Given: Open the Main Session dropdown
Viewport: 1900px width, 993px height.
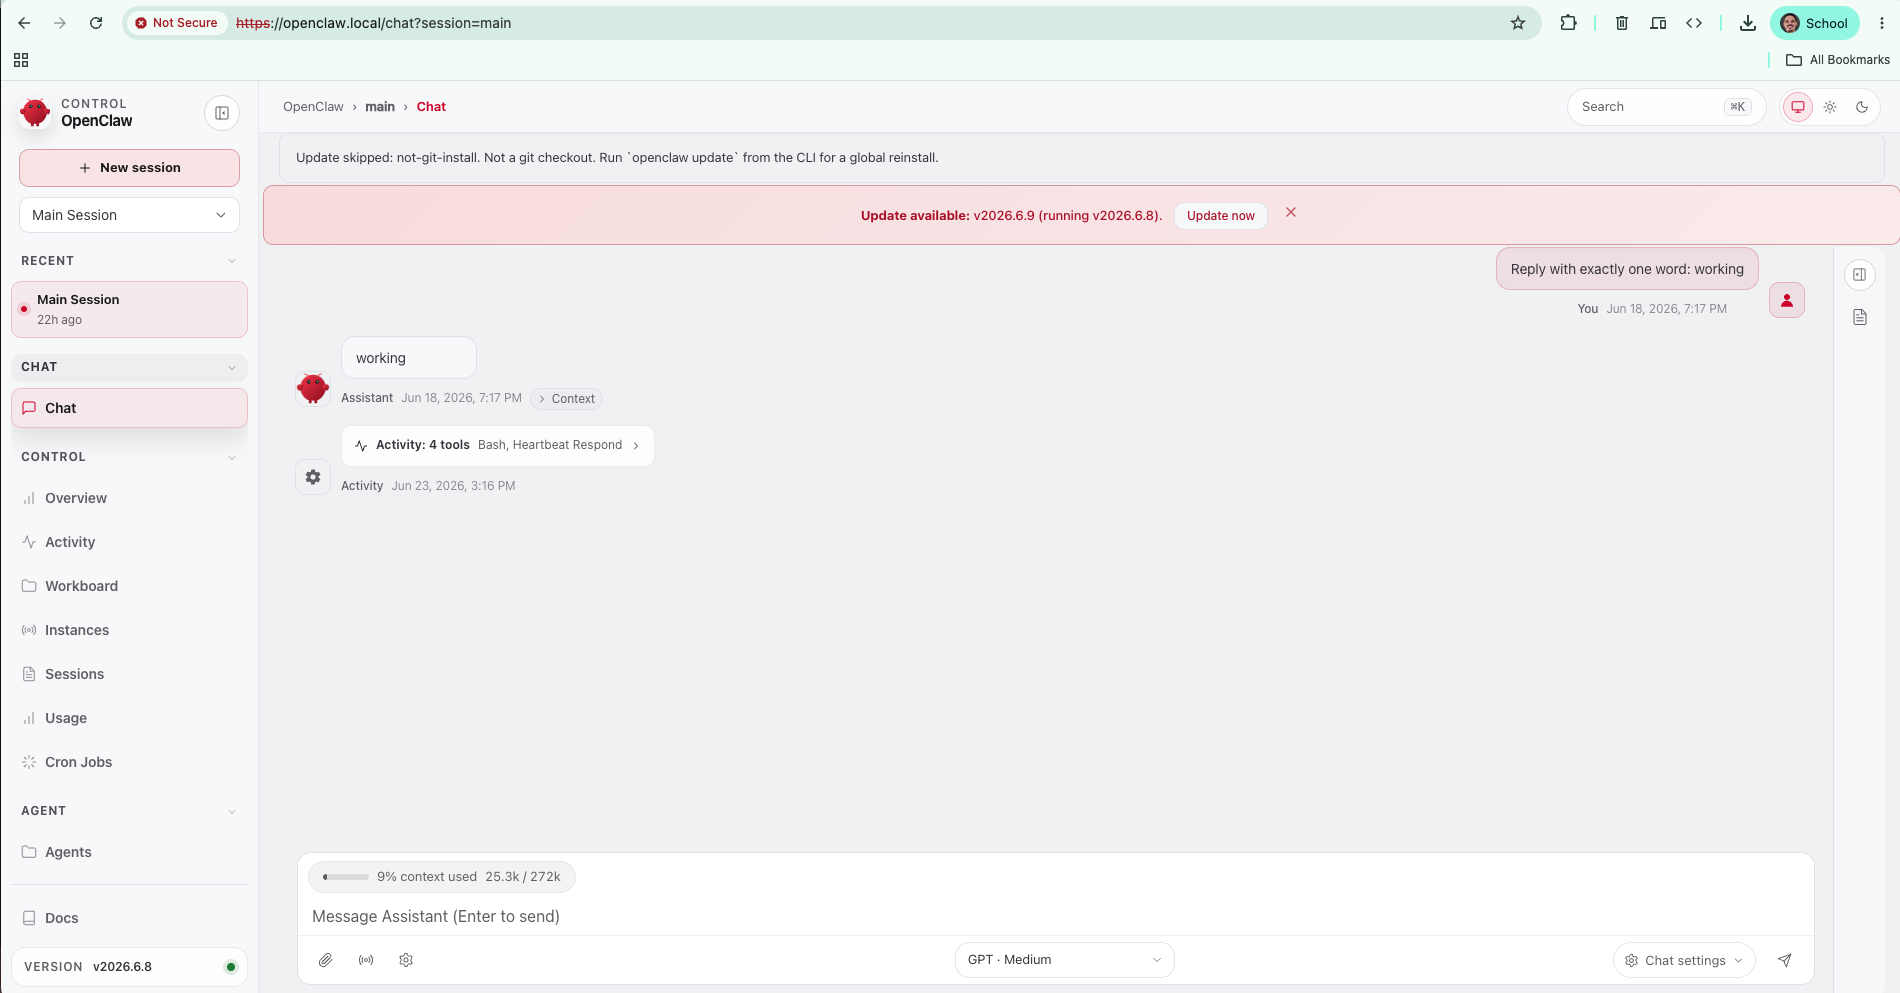Looking at the screenshot, I should (x=129, y=215).
